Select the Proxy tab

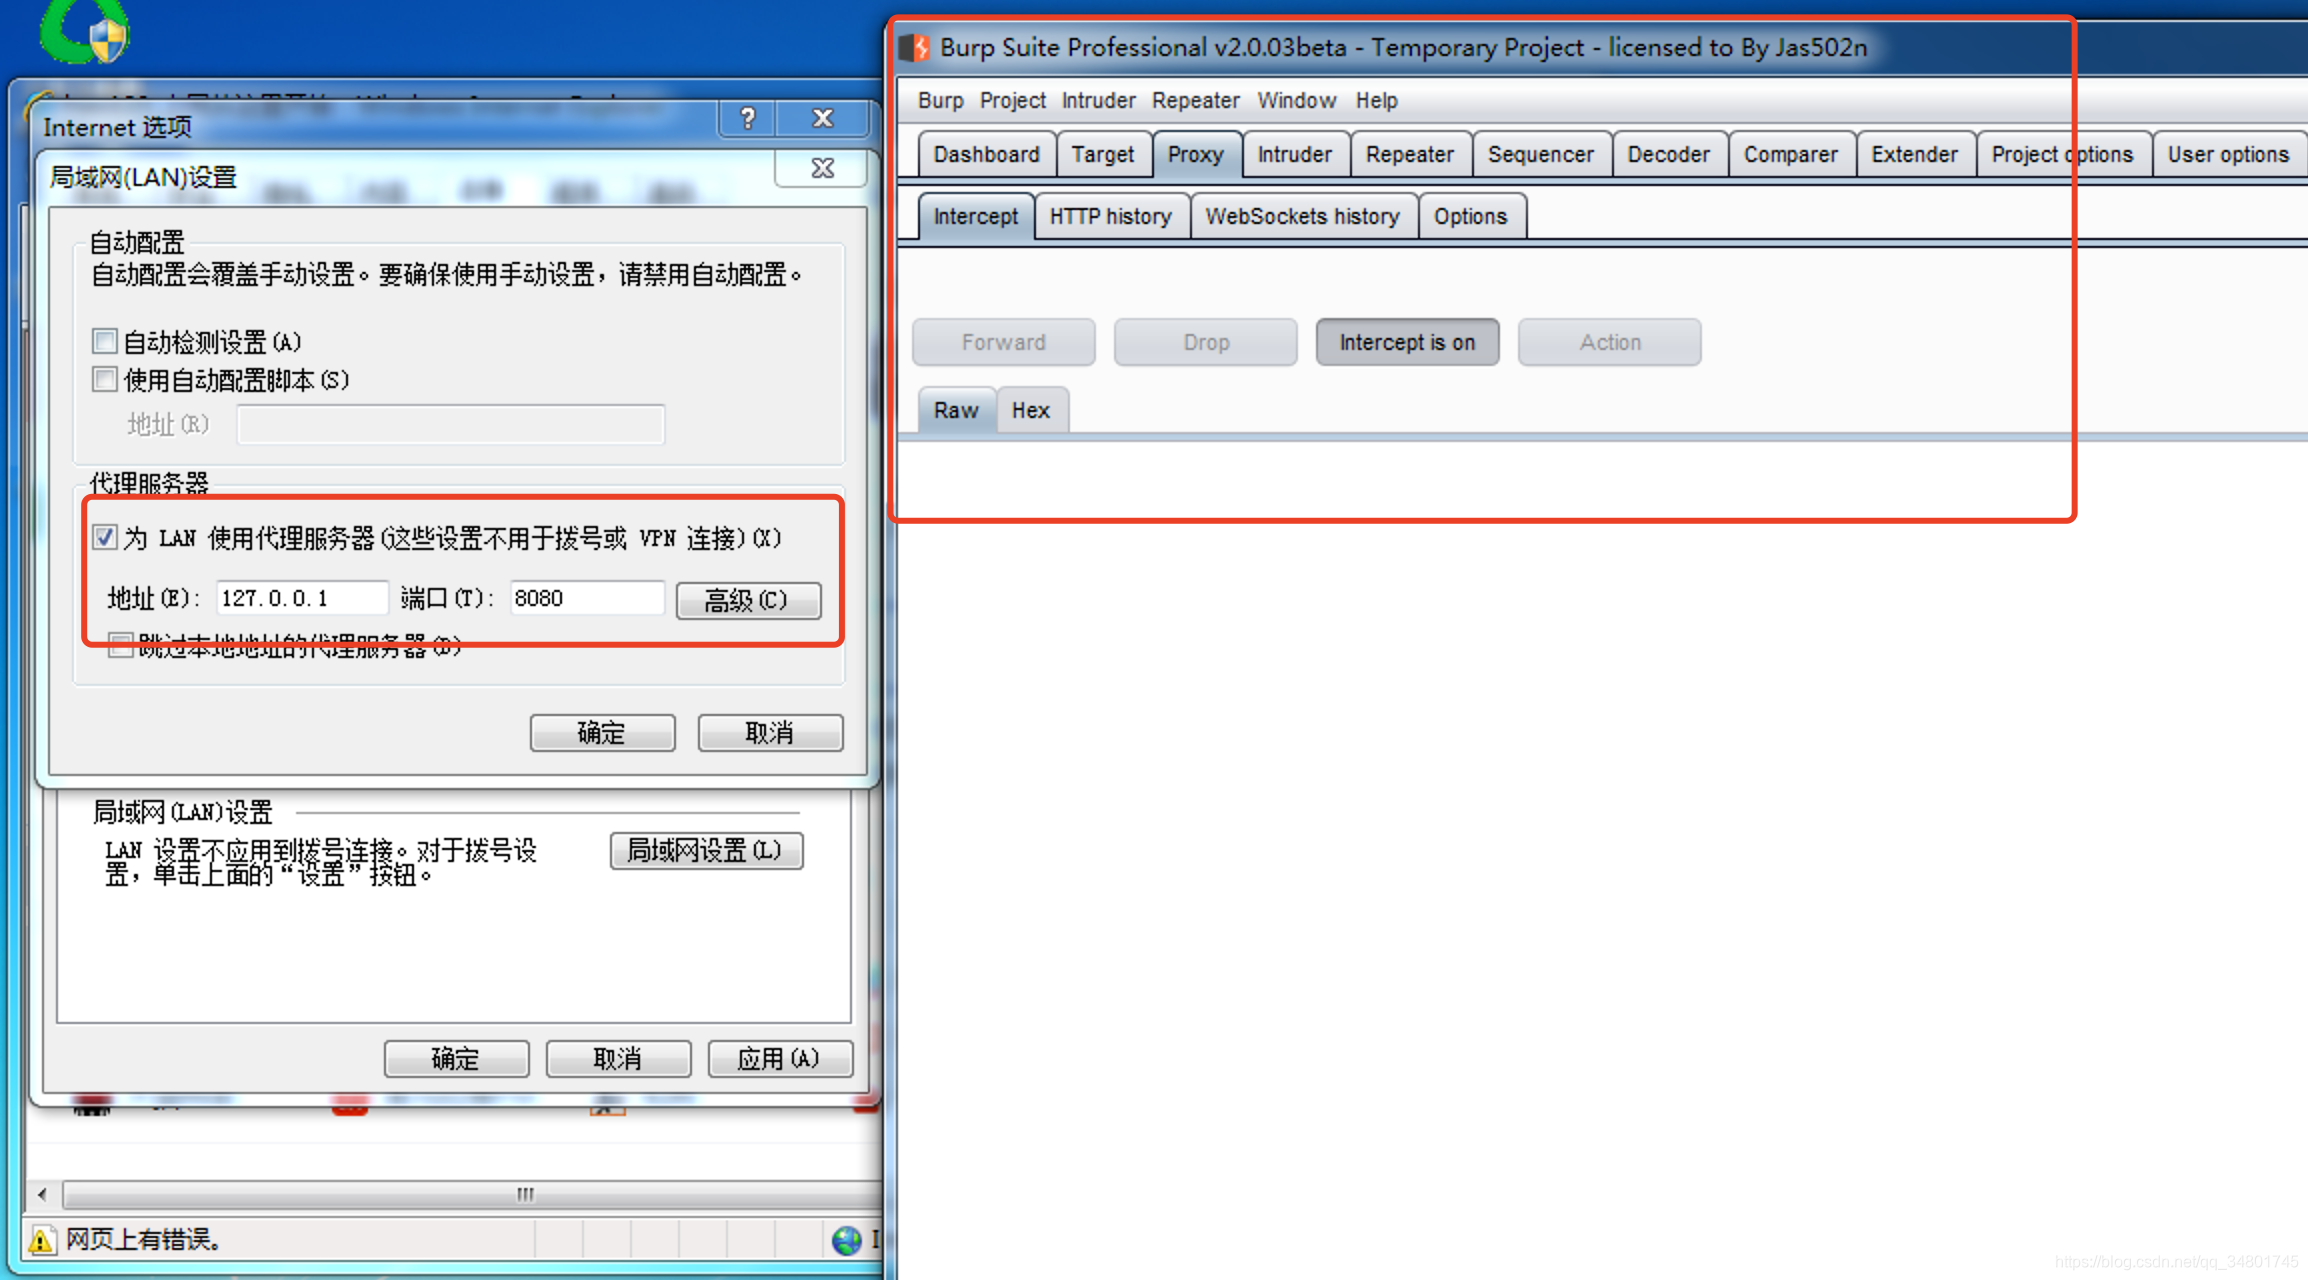[1196, 155]
